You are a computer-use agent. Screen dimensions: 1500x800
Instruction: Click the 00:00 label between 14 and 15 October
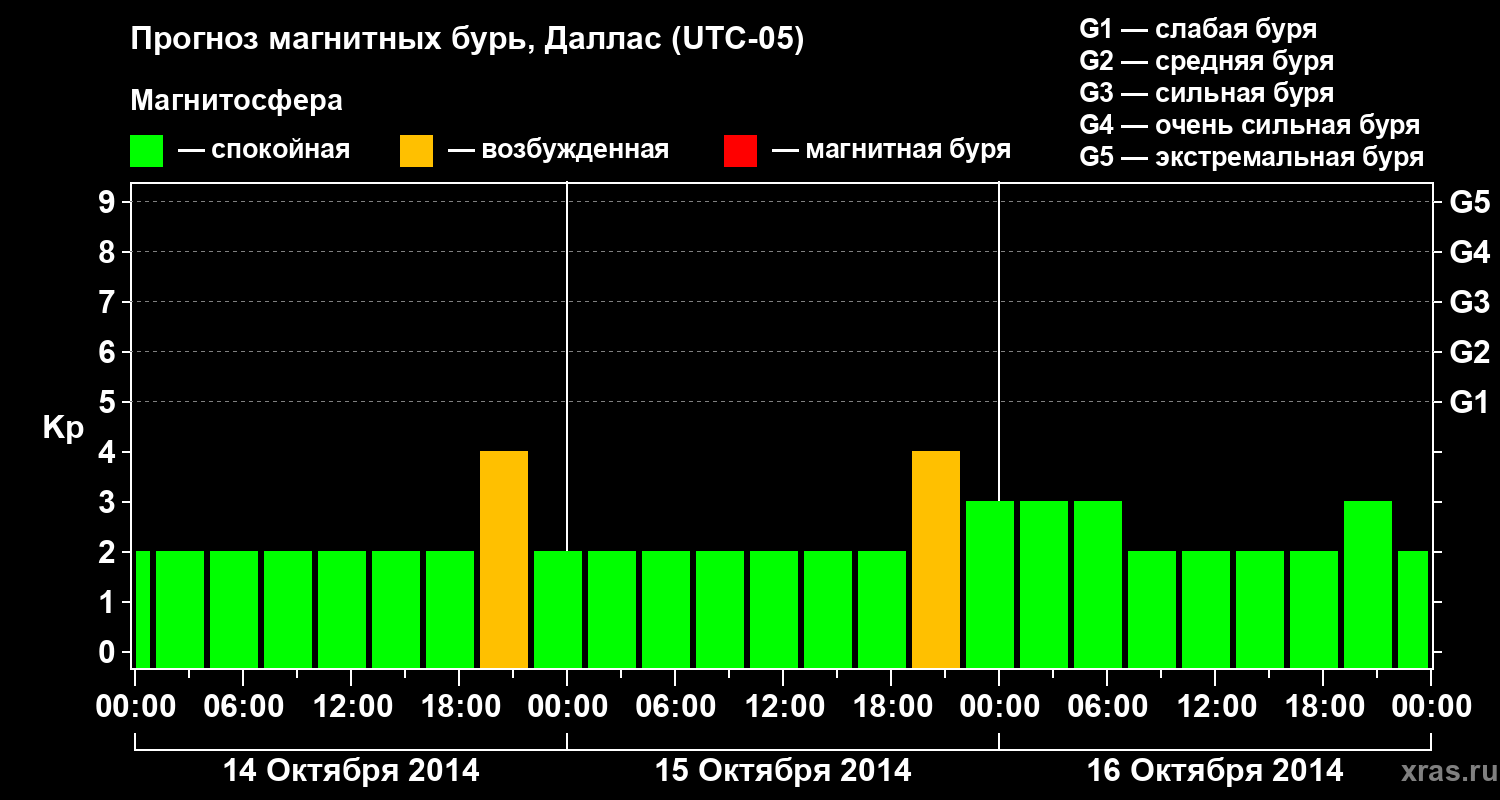(x=567, y=706)
